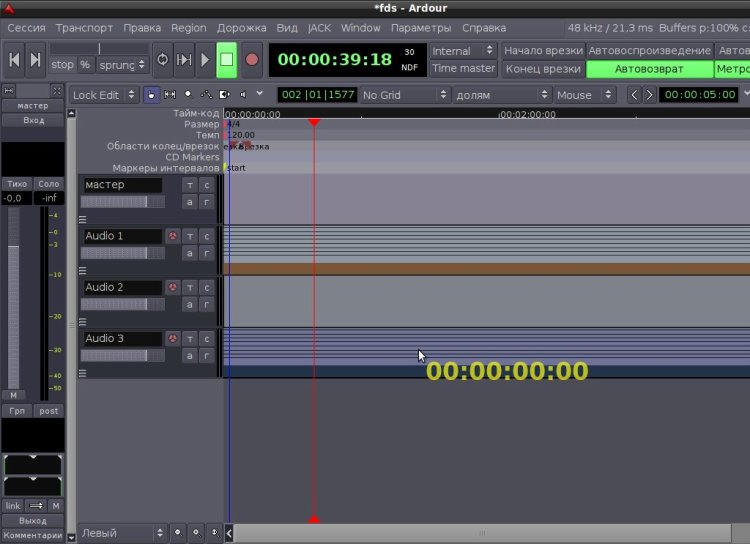Open the Дорожка menu

pyautogui.click(x=242, y=28)
